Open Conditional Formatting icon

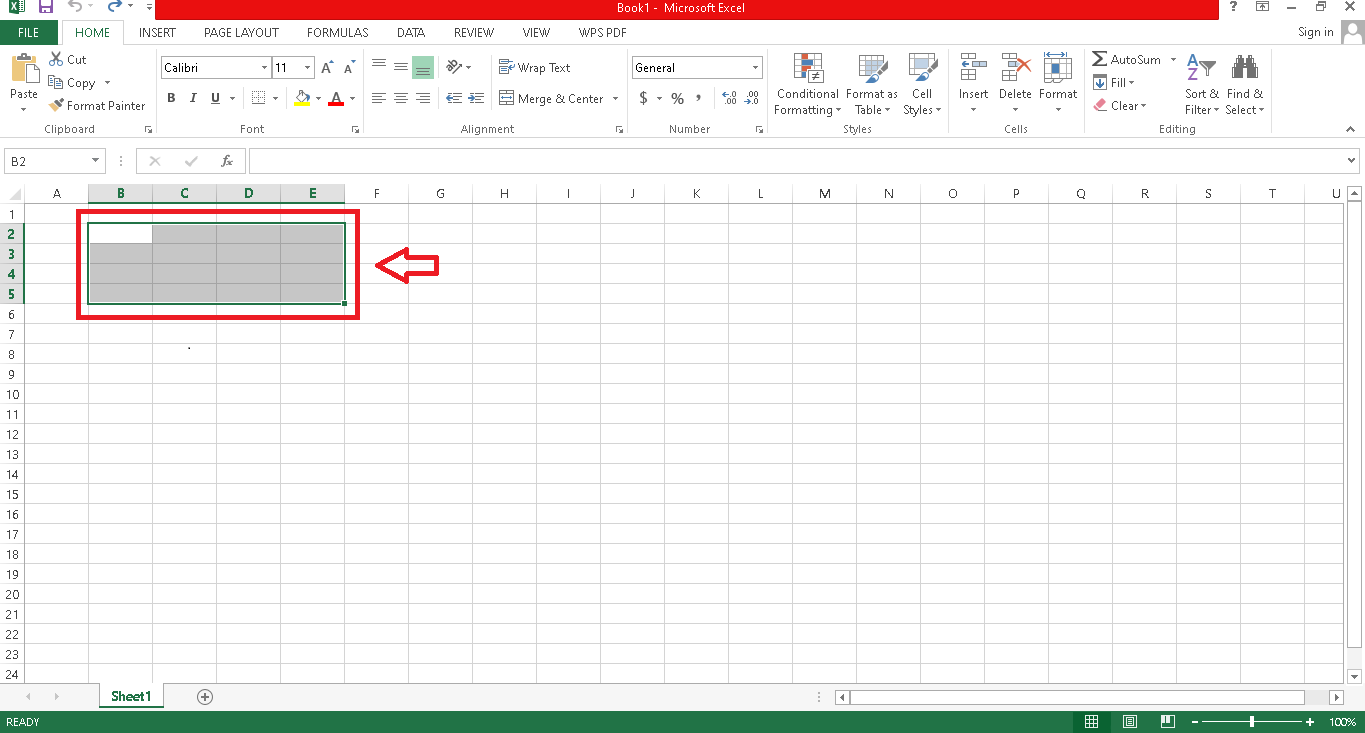[x=807, y=69]
